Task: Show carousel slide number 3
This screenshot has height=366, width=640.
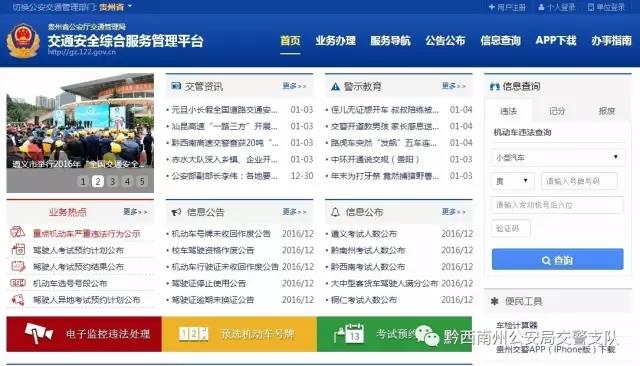Action: 113,181
